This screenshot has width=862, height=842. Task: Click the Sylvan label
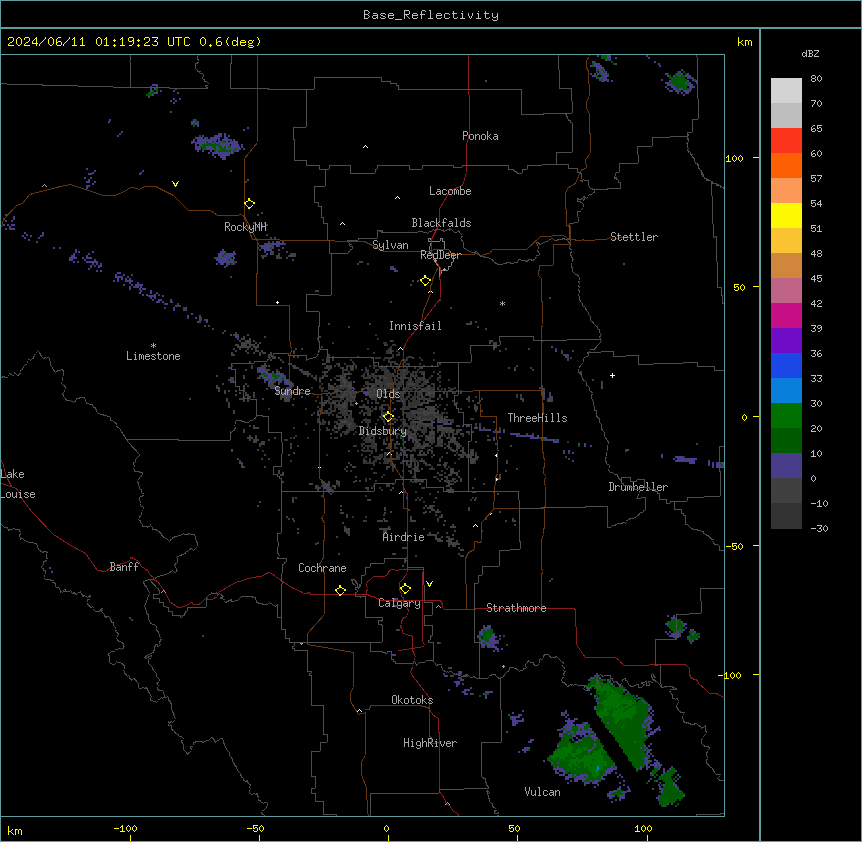coord(390,245)
